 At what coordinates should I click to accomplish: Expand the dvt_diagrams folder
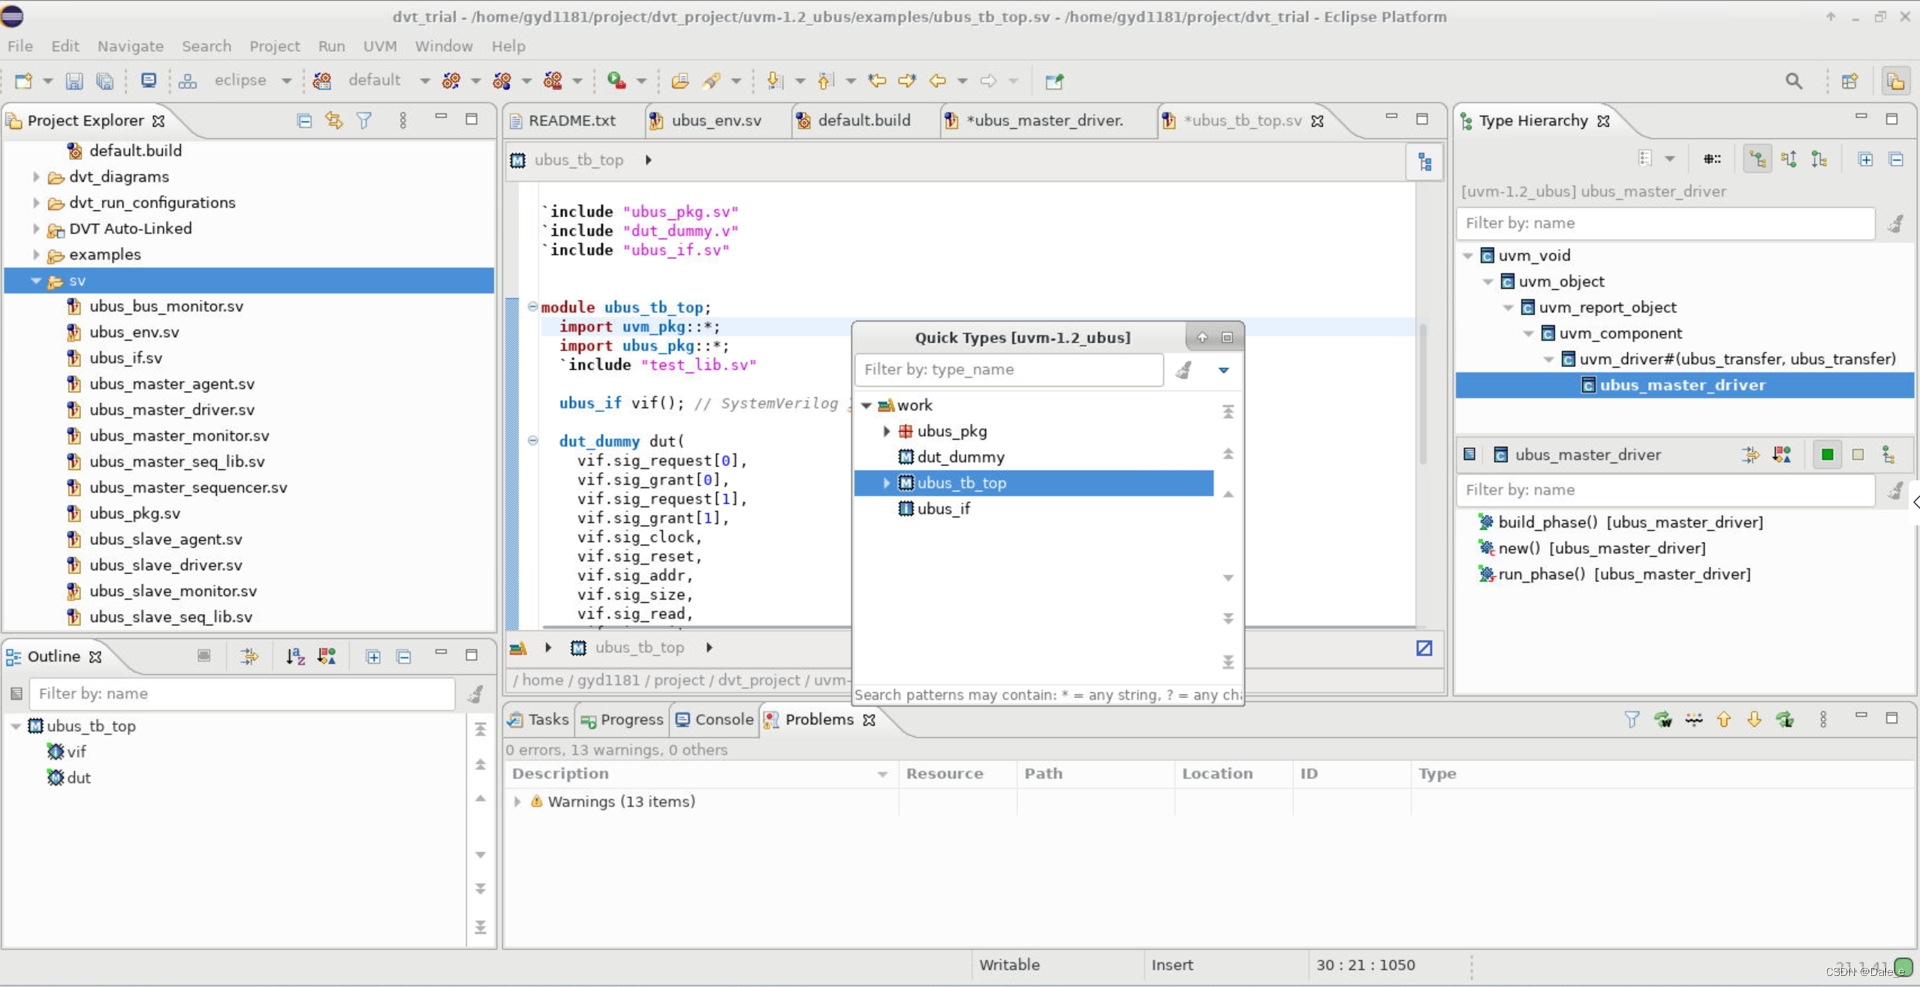36,177
